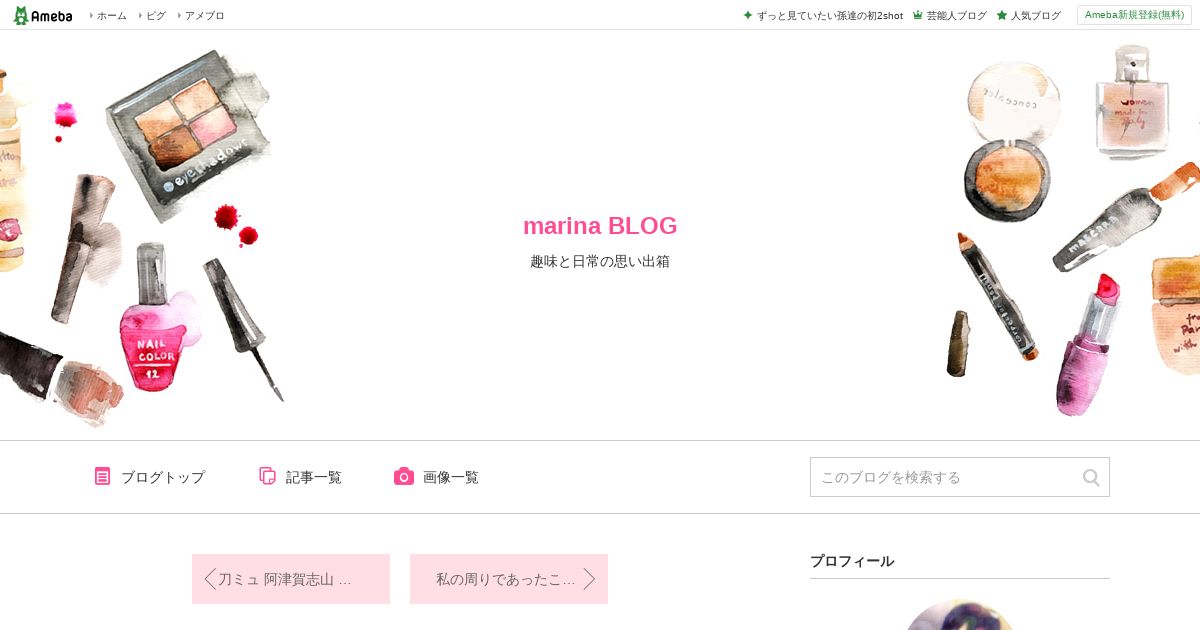Open the ブログトップ page icon
The height and width of the screenshot is (630, 1200).
(x=102, y=476)
